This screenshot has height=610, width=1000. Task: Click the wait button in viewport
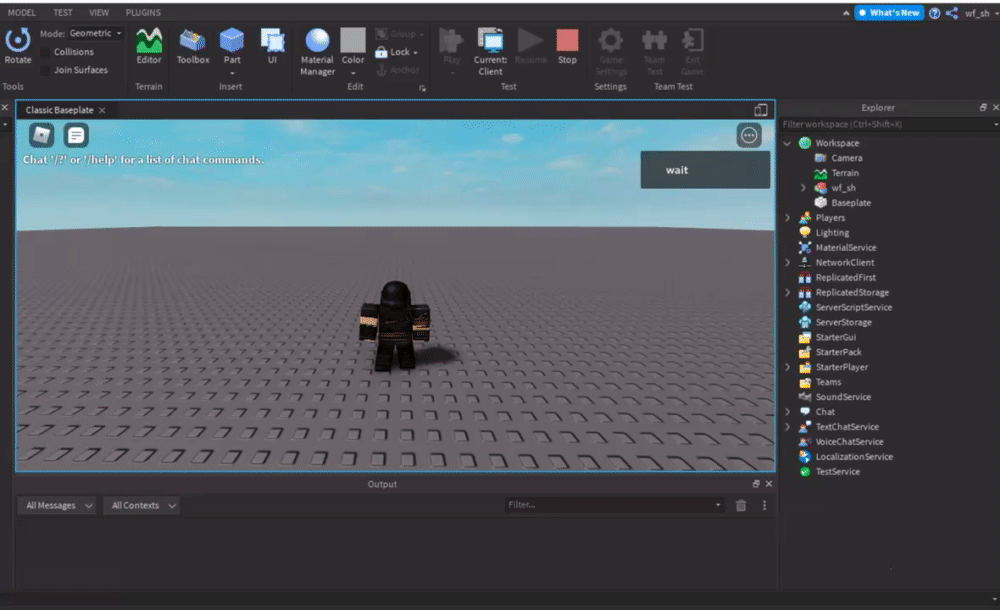tap(705, 170)
